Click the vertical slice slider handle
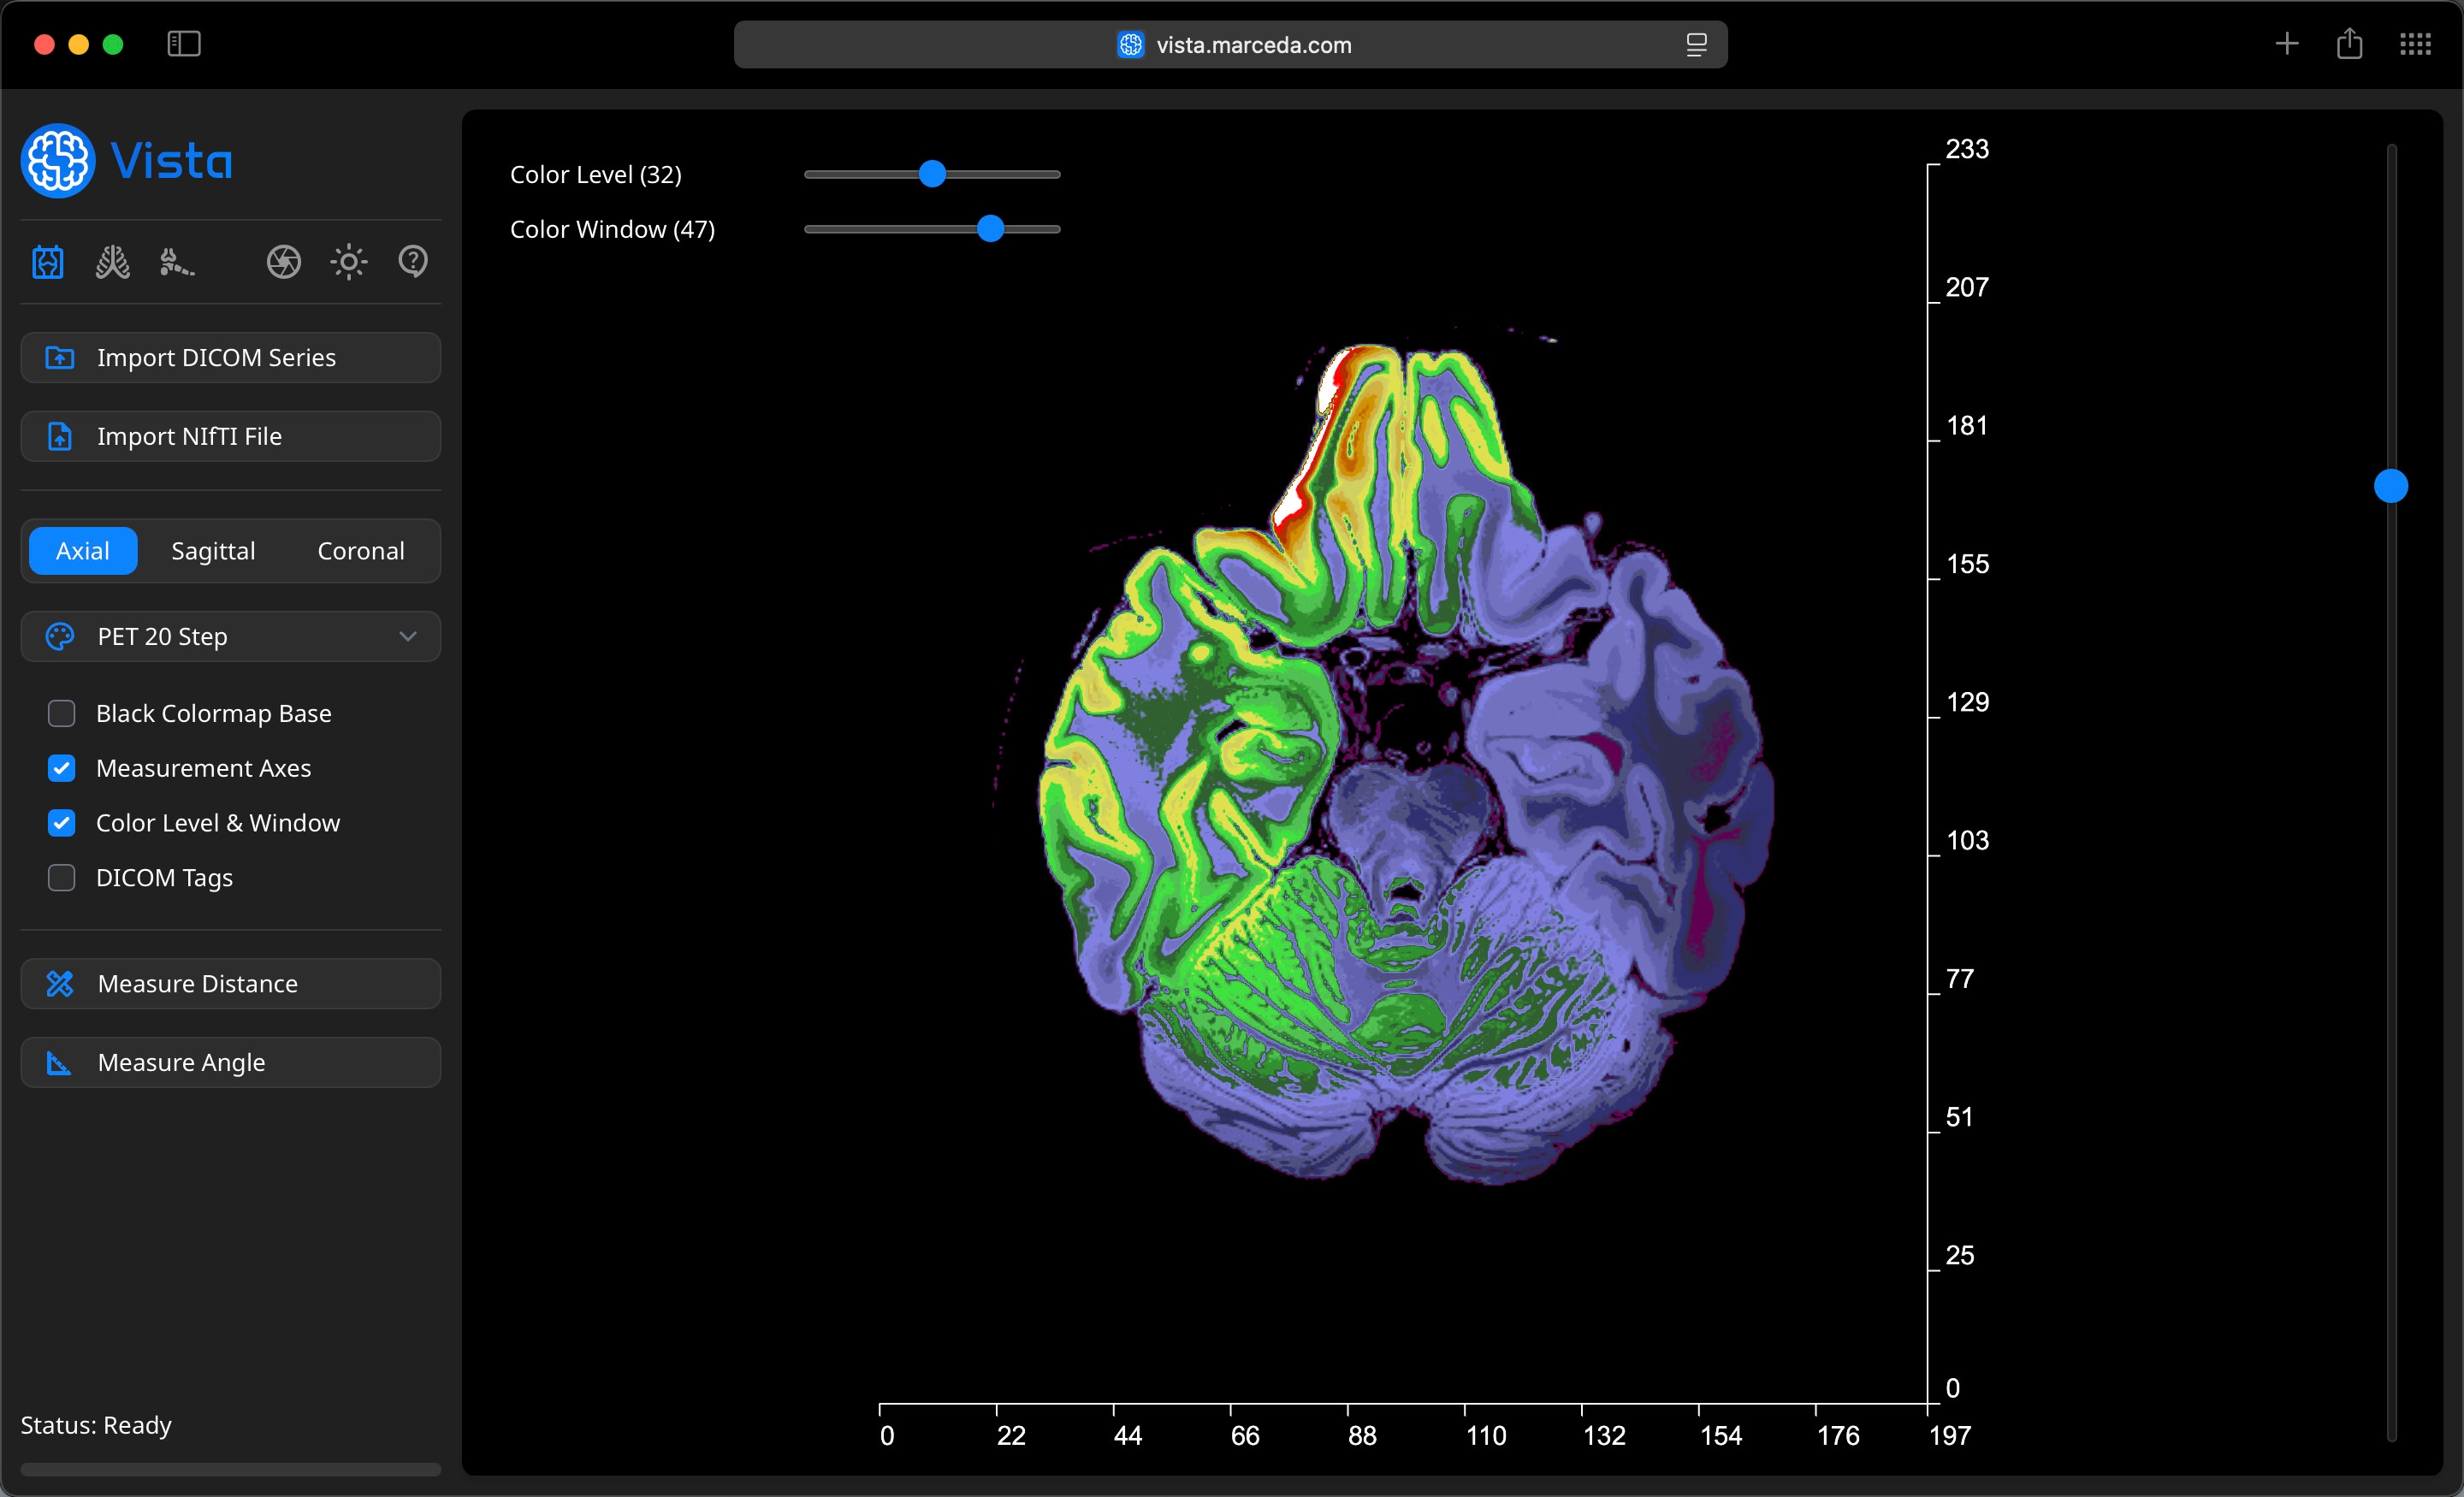2464x1497 pixels. [x=2391, y=486]
